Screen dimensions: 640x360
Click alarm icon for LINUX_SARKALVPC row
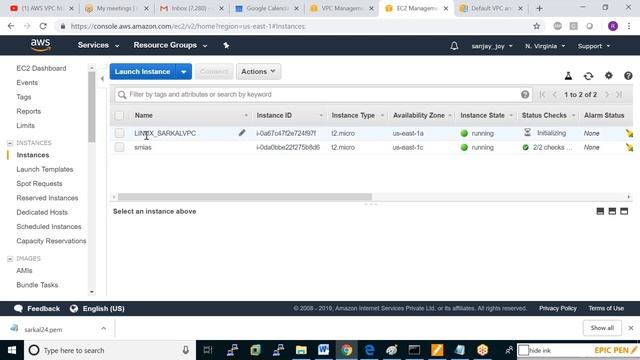[x=629, y=133]
